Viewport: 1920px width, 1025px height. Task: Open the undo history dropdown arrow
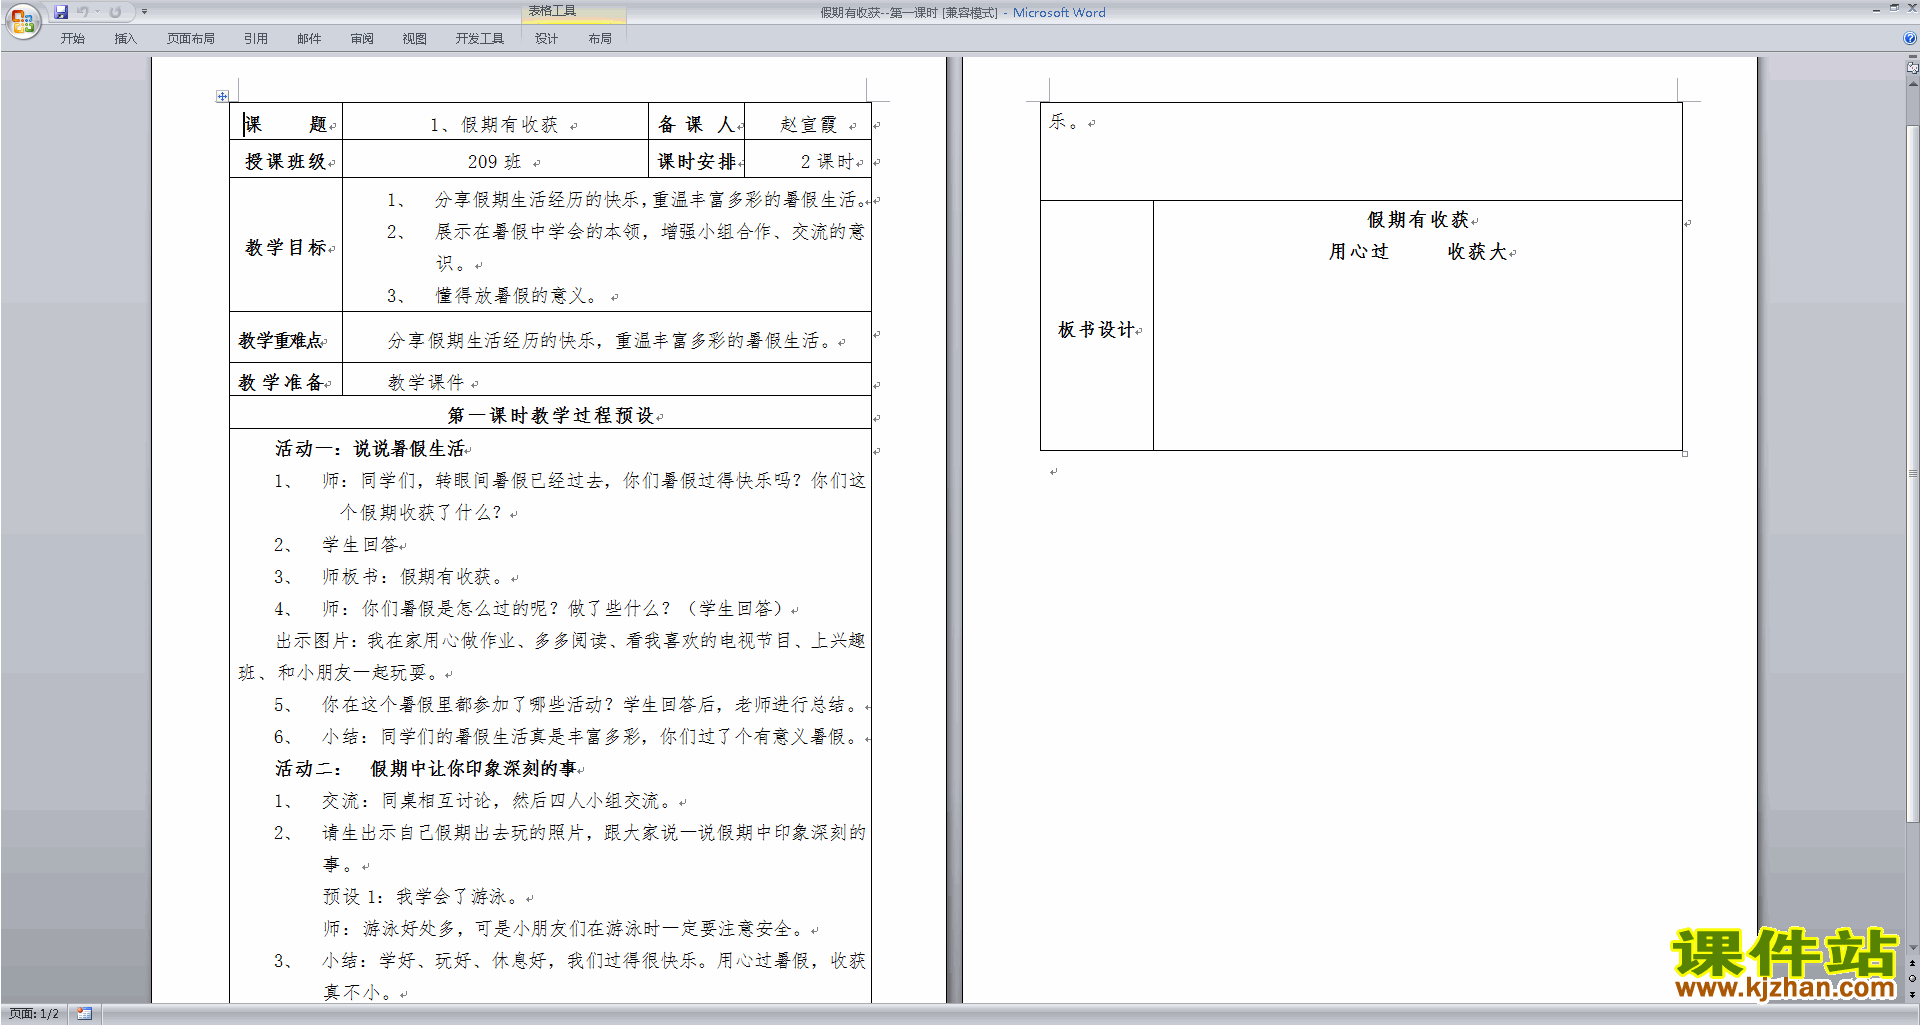97,12
